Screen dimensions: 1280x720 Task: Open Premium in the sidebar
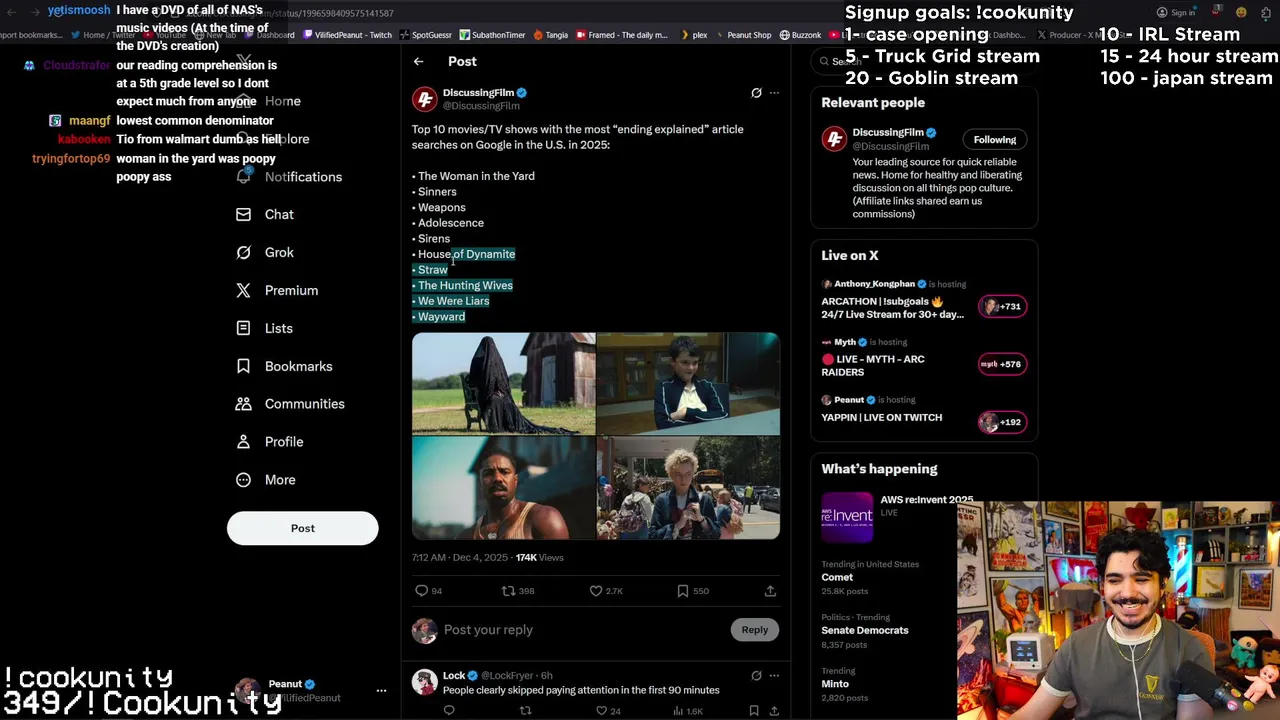pyautogui.click(x=277, y=291)
